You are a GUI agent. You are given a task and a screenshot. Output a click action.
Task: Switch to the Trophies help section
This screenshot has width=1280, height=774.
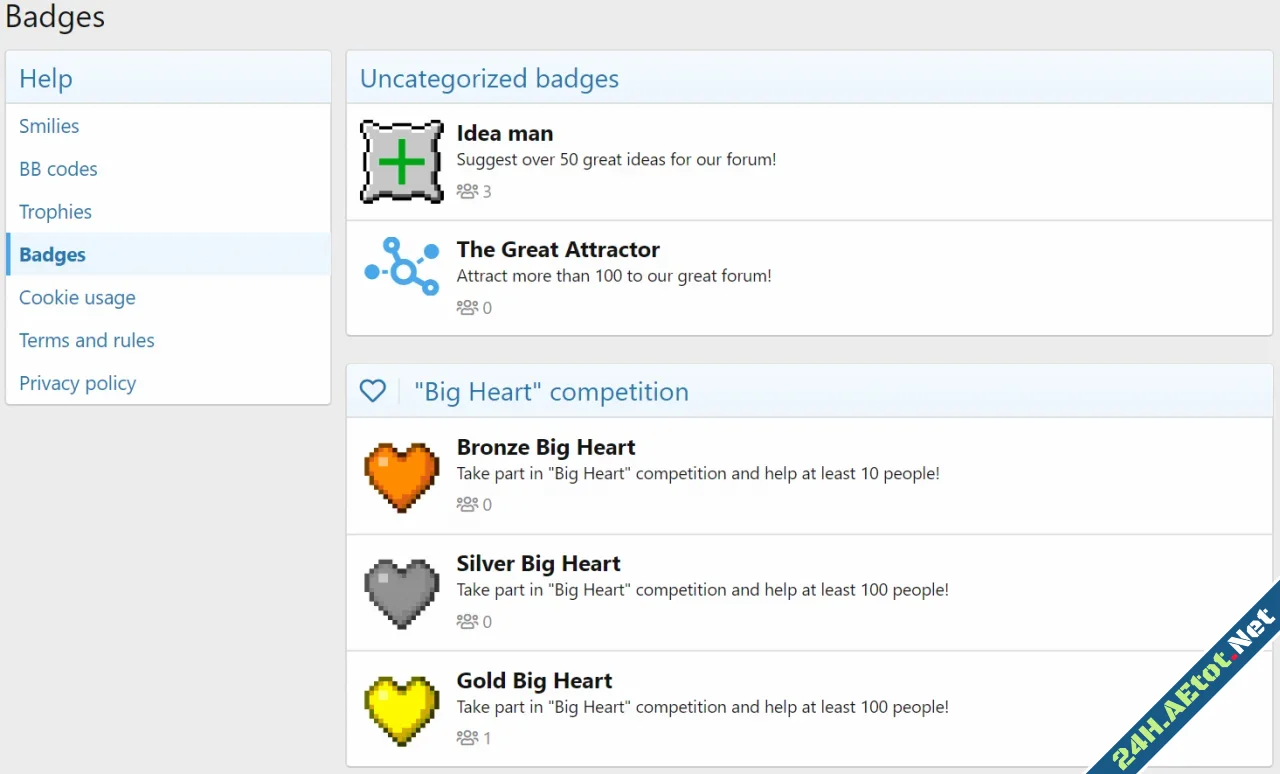(x=55, y=211)
